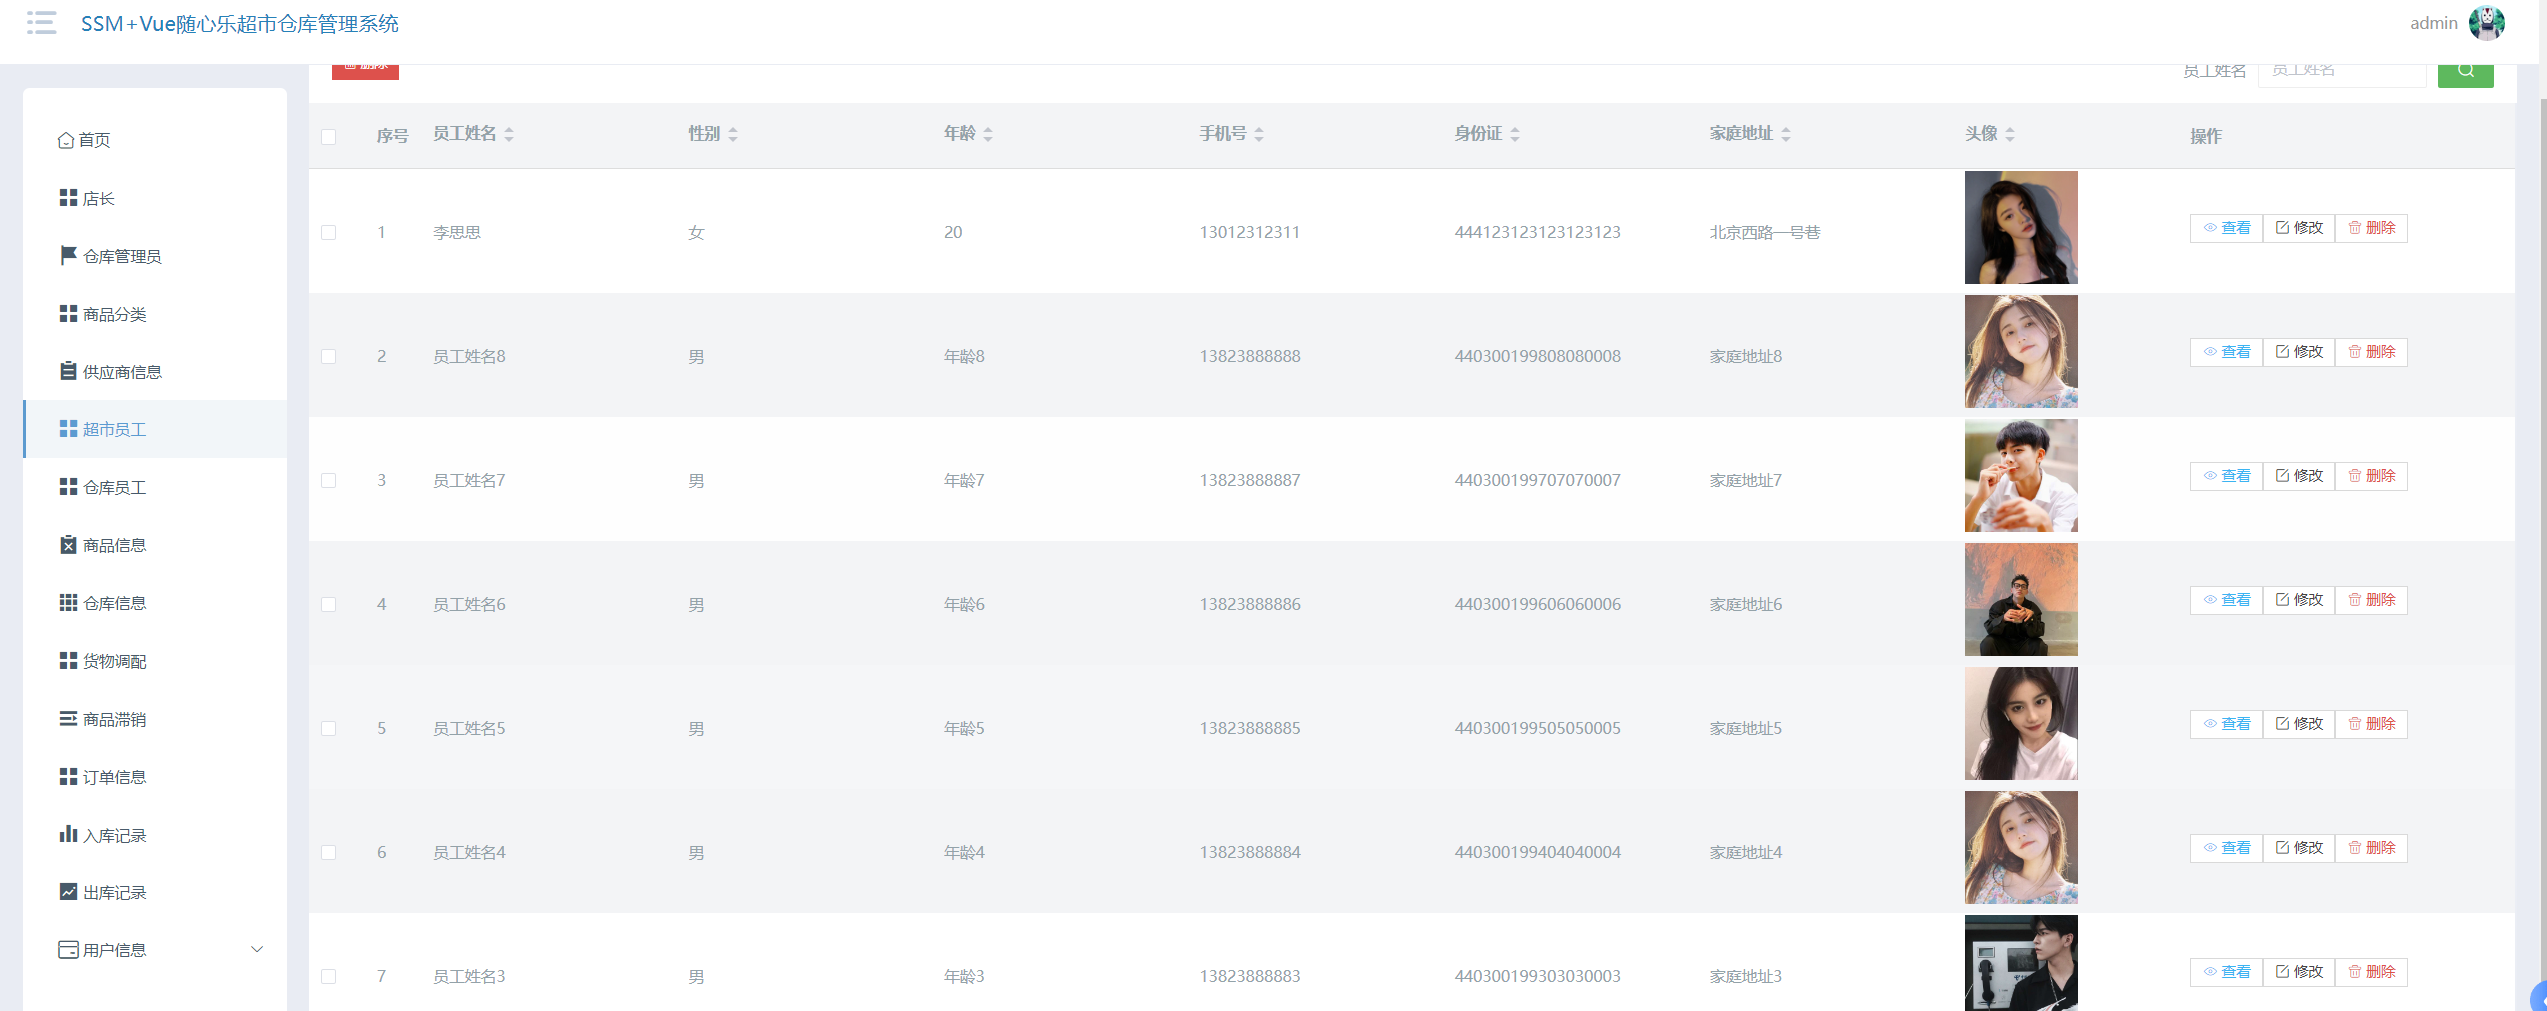The image size is (2547, 1011).
Task: Click the green search magnifier button
Action: 2465,71
